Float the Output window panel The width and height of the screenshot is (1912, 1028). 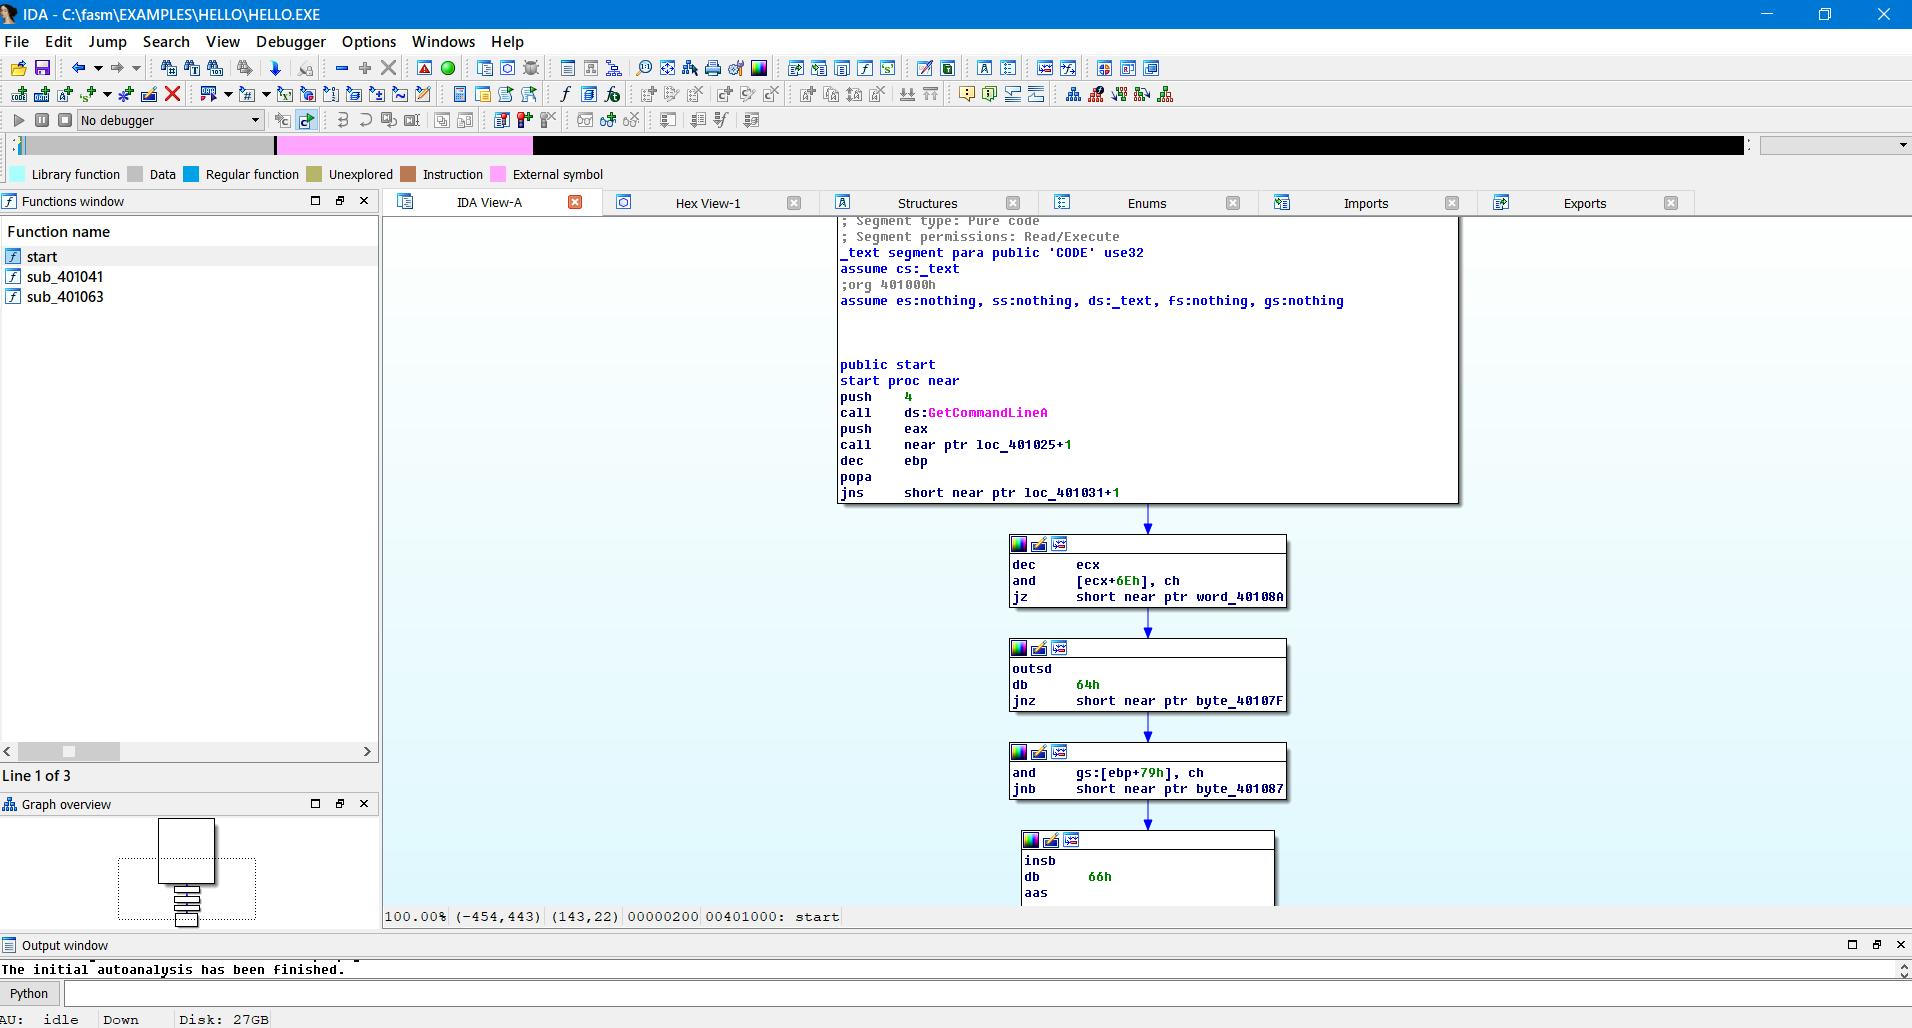1877,945
